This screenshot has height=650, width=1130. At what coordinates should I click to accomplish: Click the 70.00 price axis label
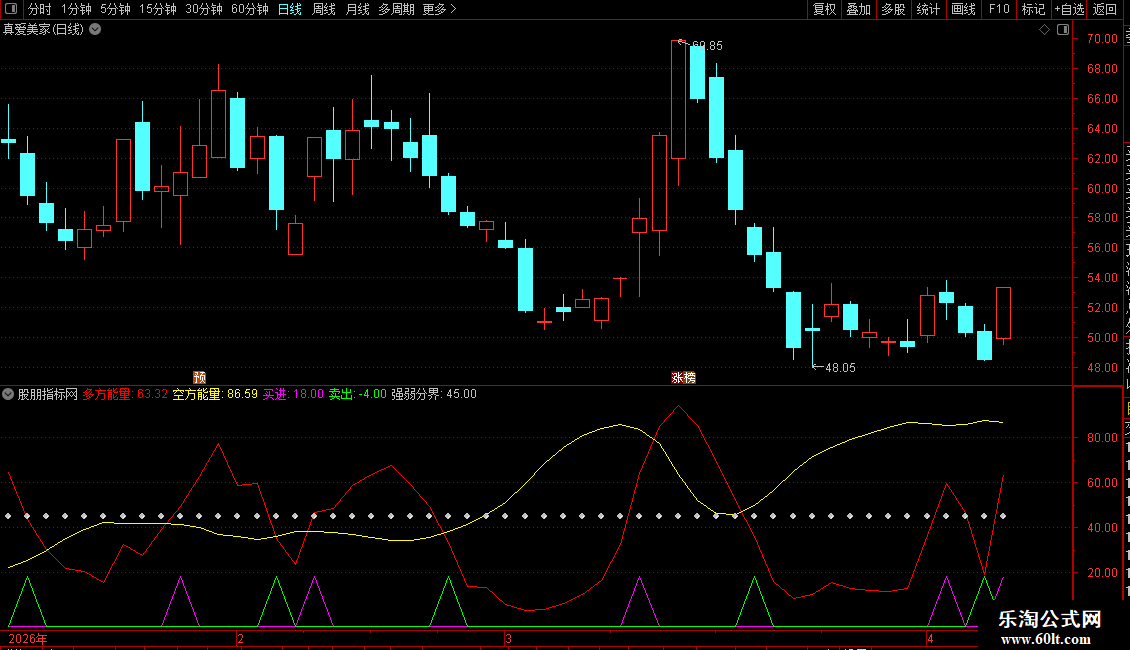coord(1102,39)
